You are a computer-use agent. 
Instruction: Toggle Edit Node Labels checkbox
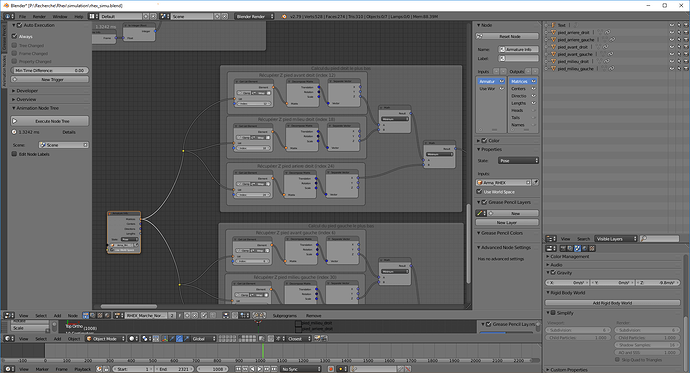(x=15, y=154)
